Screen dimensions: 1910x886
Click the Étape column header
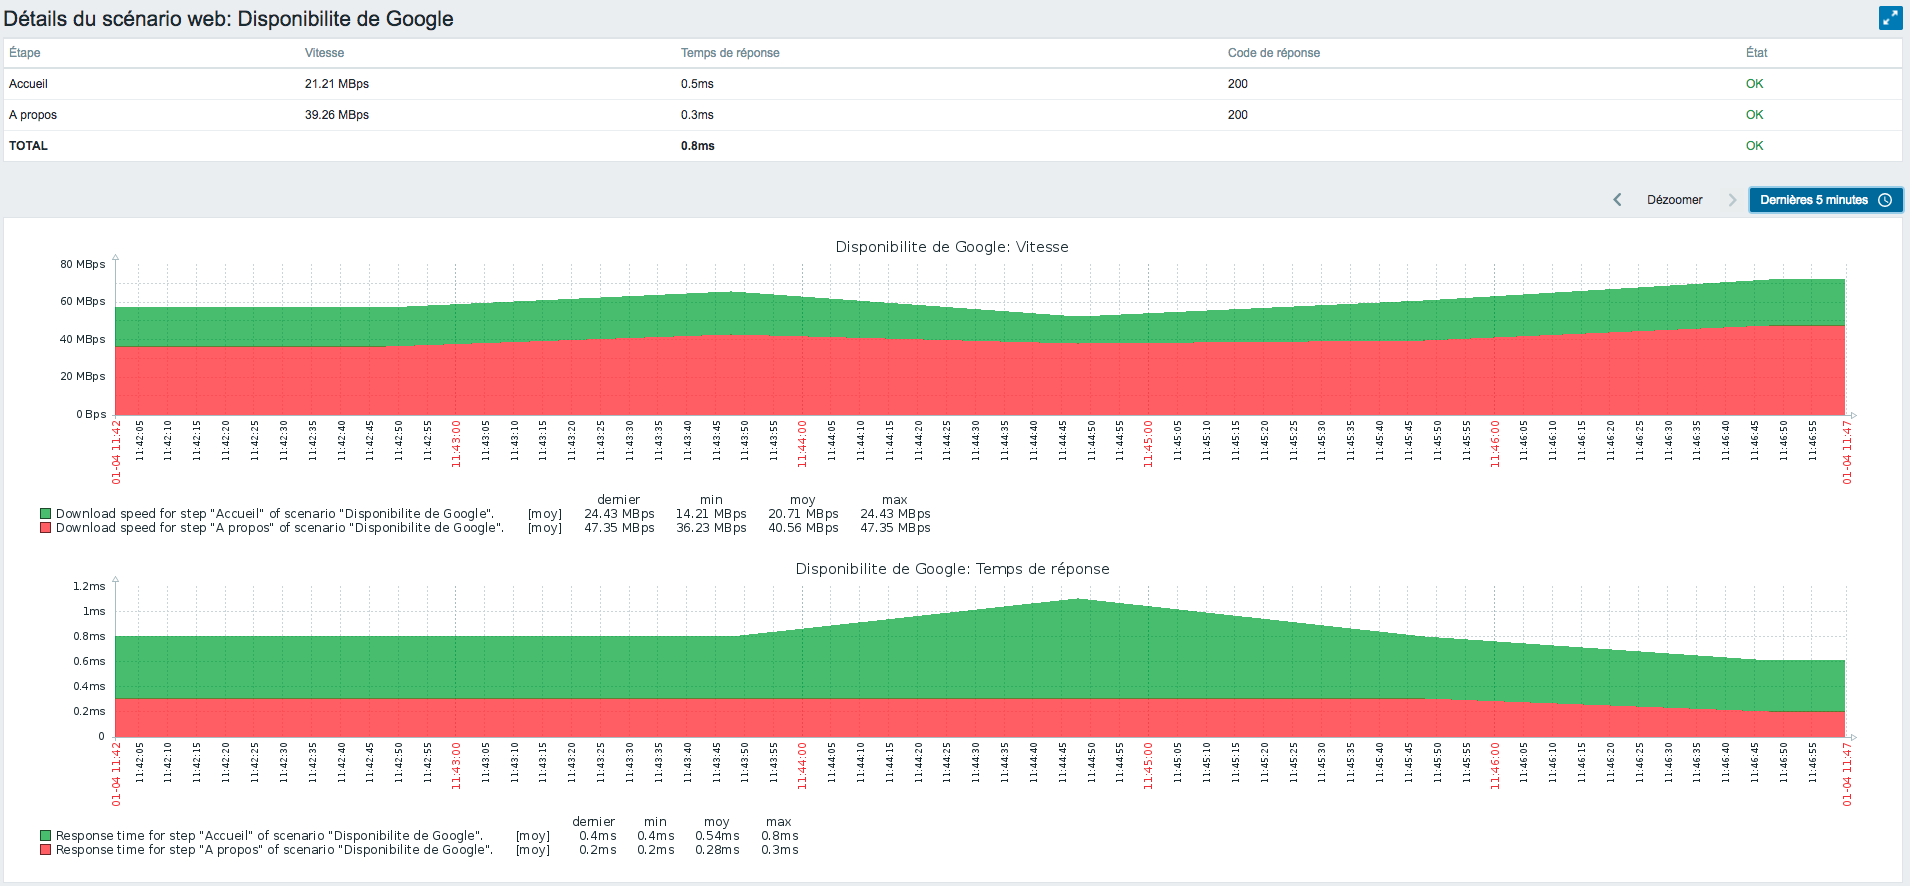pyautogui.click(x=25, y=53)
